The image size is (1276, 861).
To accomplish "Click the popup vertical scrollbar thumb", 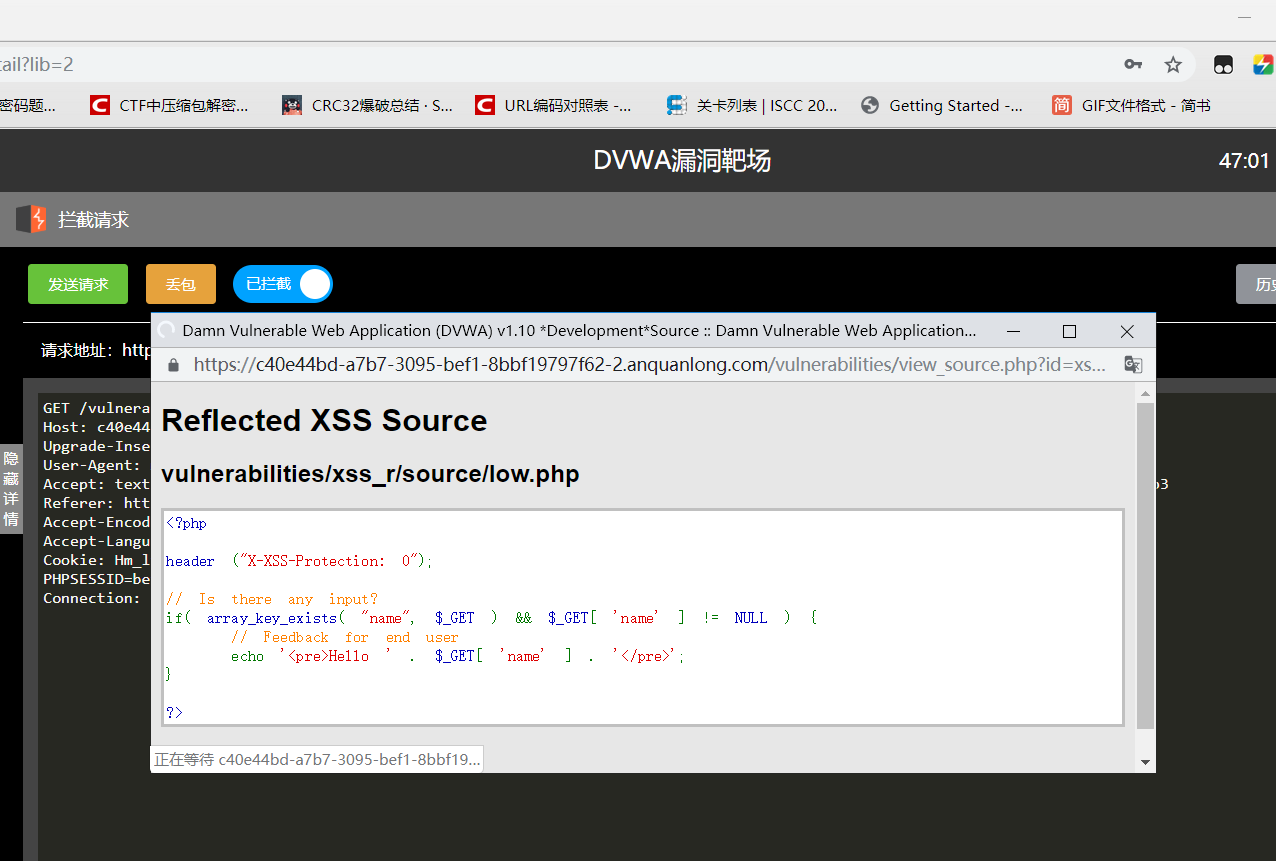I will pyautogui.click(x=1145, y=566).
